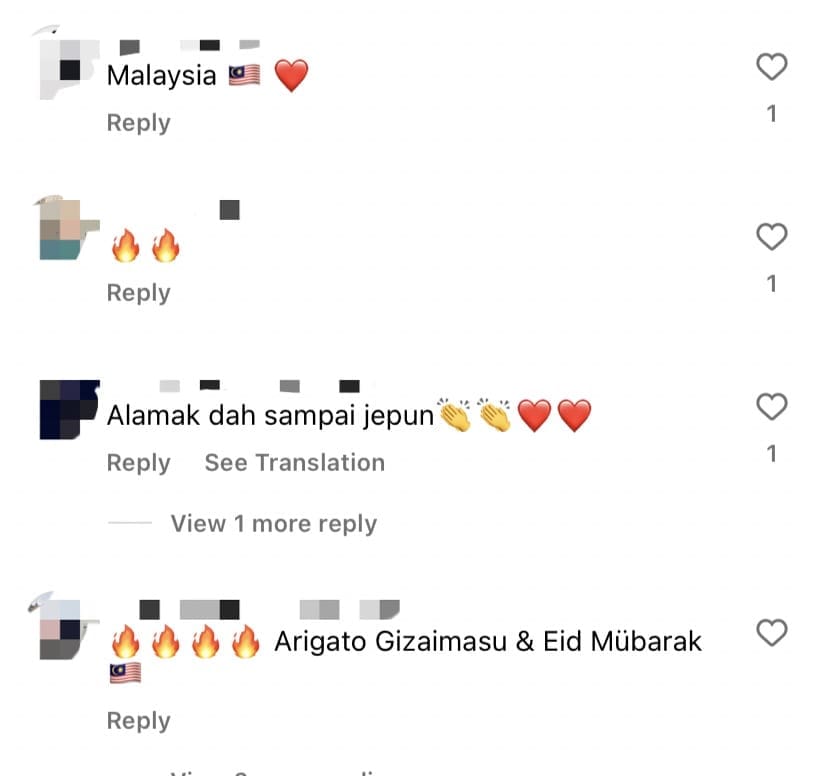Viewport: 821px width, 776px height.
Task: Open the dark avatar of the jepun commenter
Action: (70, 409)
